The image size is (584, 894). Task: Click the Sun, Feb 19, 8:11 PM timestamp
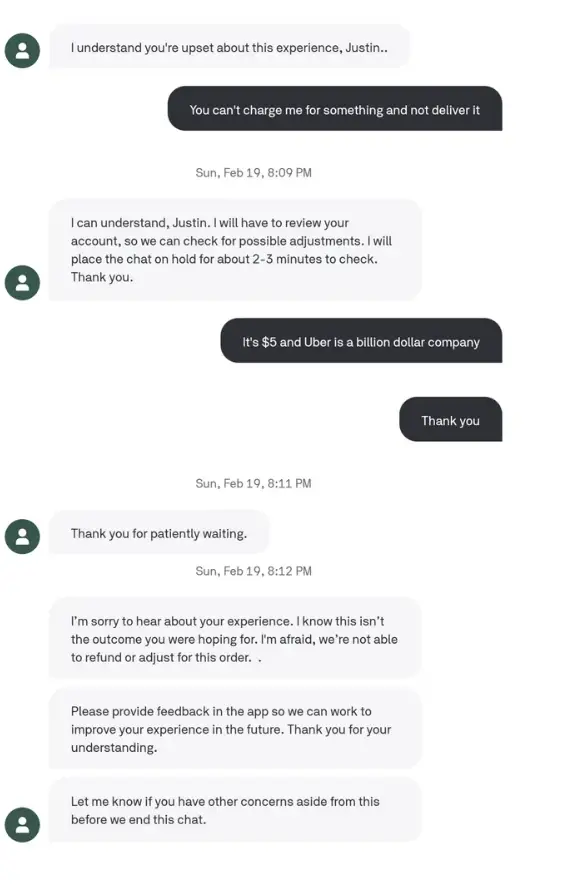pos(253,483)
